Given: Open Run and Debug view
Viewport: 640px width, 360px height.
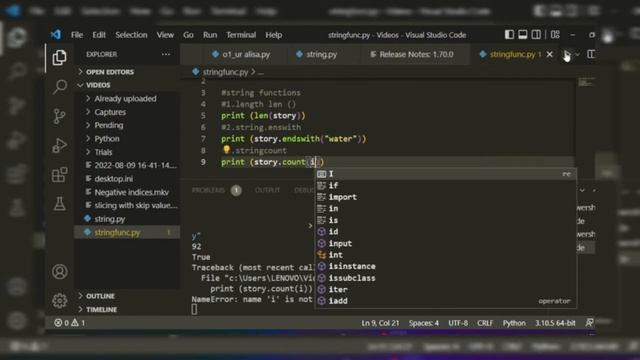Looking at the screenshot, I should pyautogui.click(x=60, y=146).
